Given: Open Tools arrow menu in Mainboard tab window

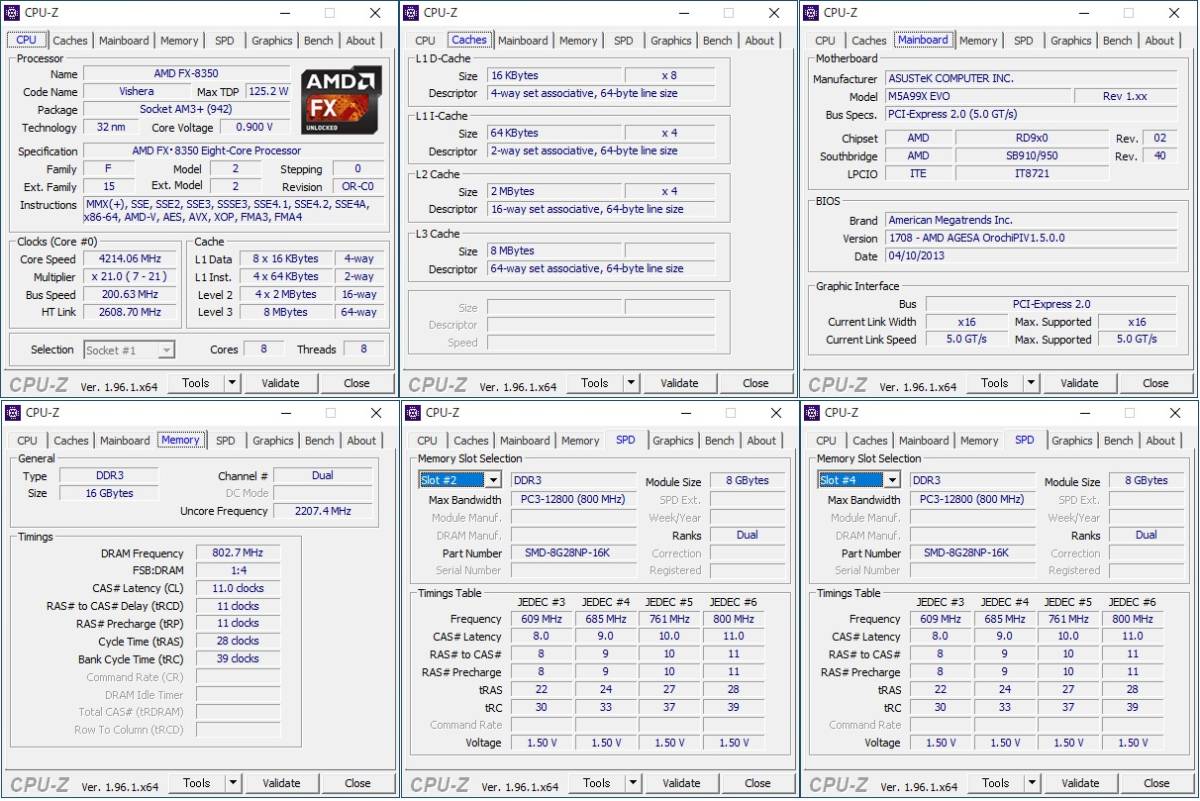Looking at the screenshot, I should [1031, 383].
